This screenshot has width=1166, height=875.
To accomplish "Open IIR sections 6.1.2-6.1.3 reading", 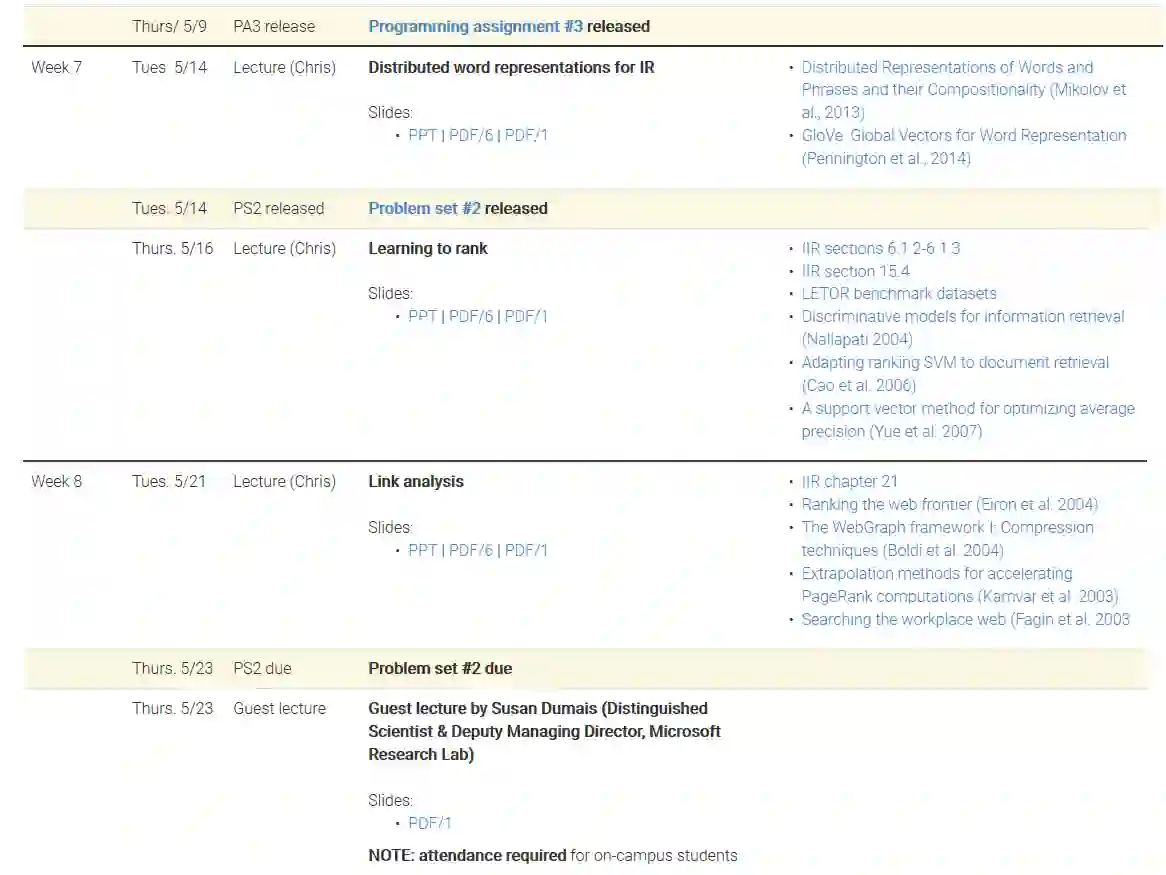I will [x=880, y=249].
